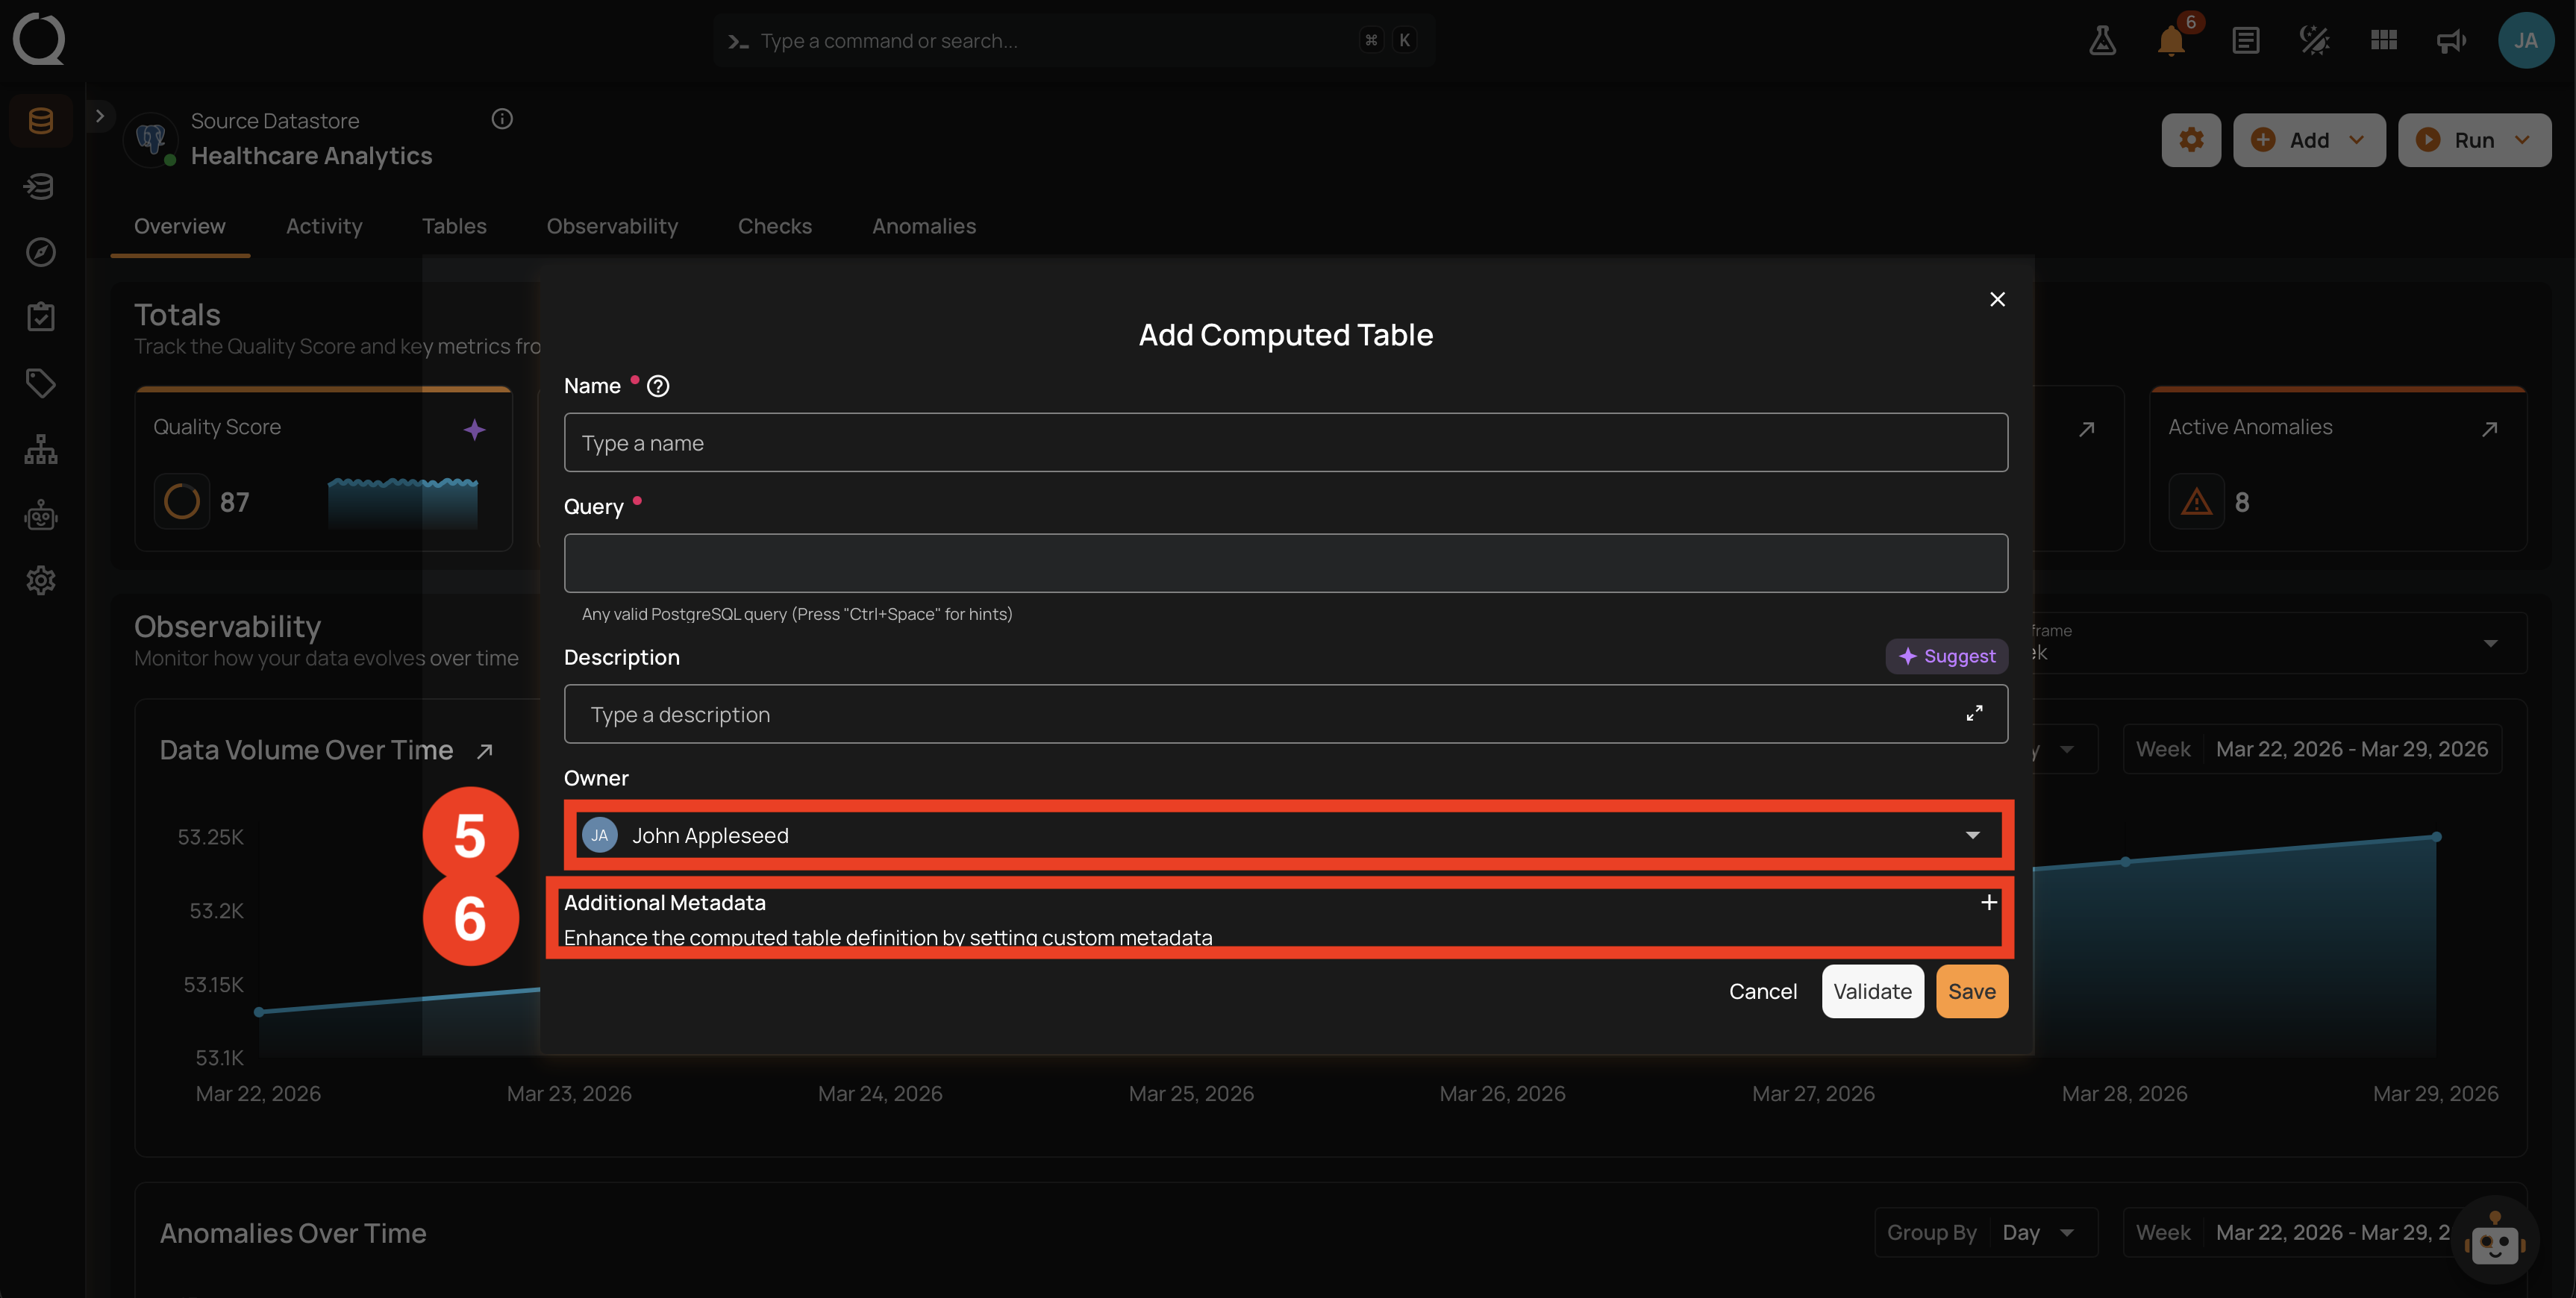Expand the sidebar with the chevron toggle
The width and height of the screenshot is (2576, 1298).
[100, 116]
